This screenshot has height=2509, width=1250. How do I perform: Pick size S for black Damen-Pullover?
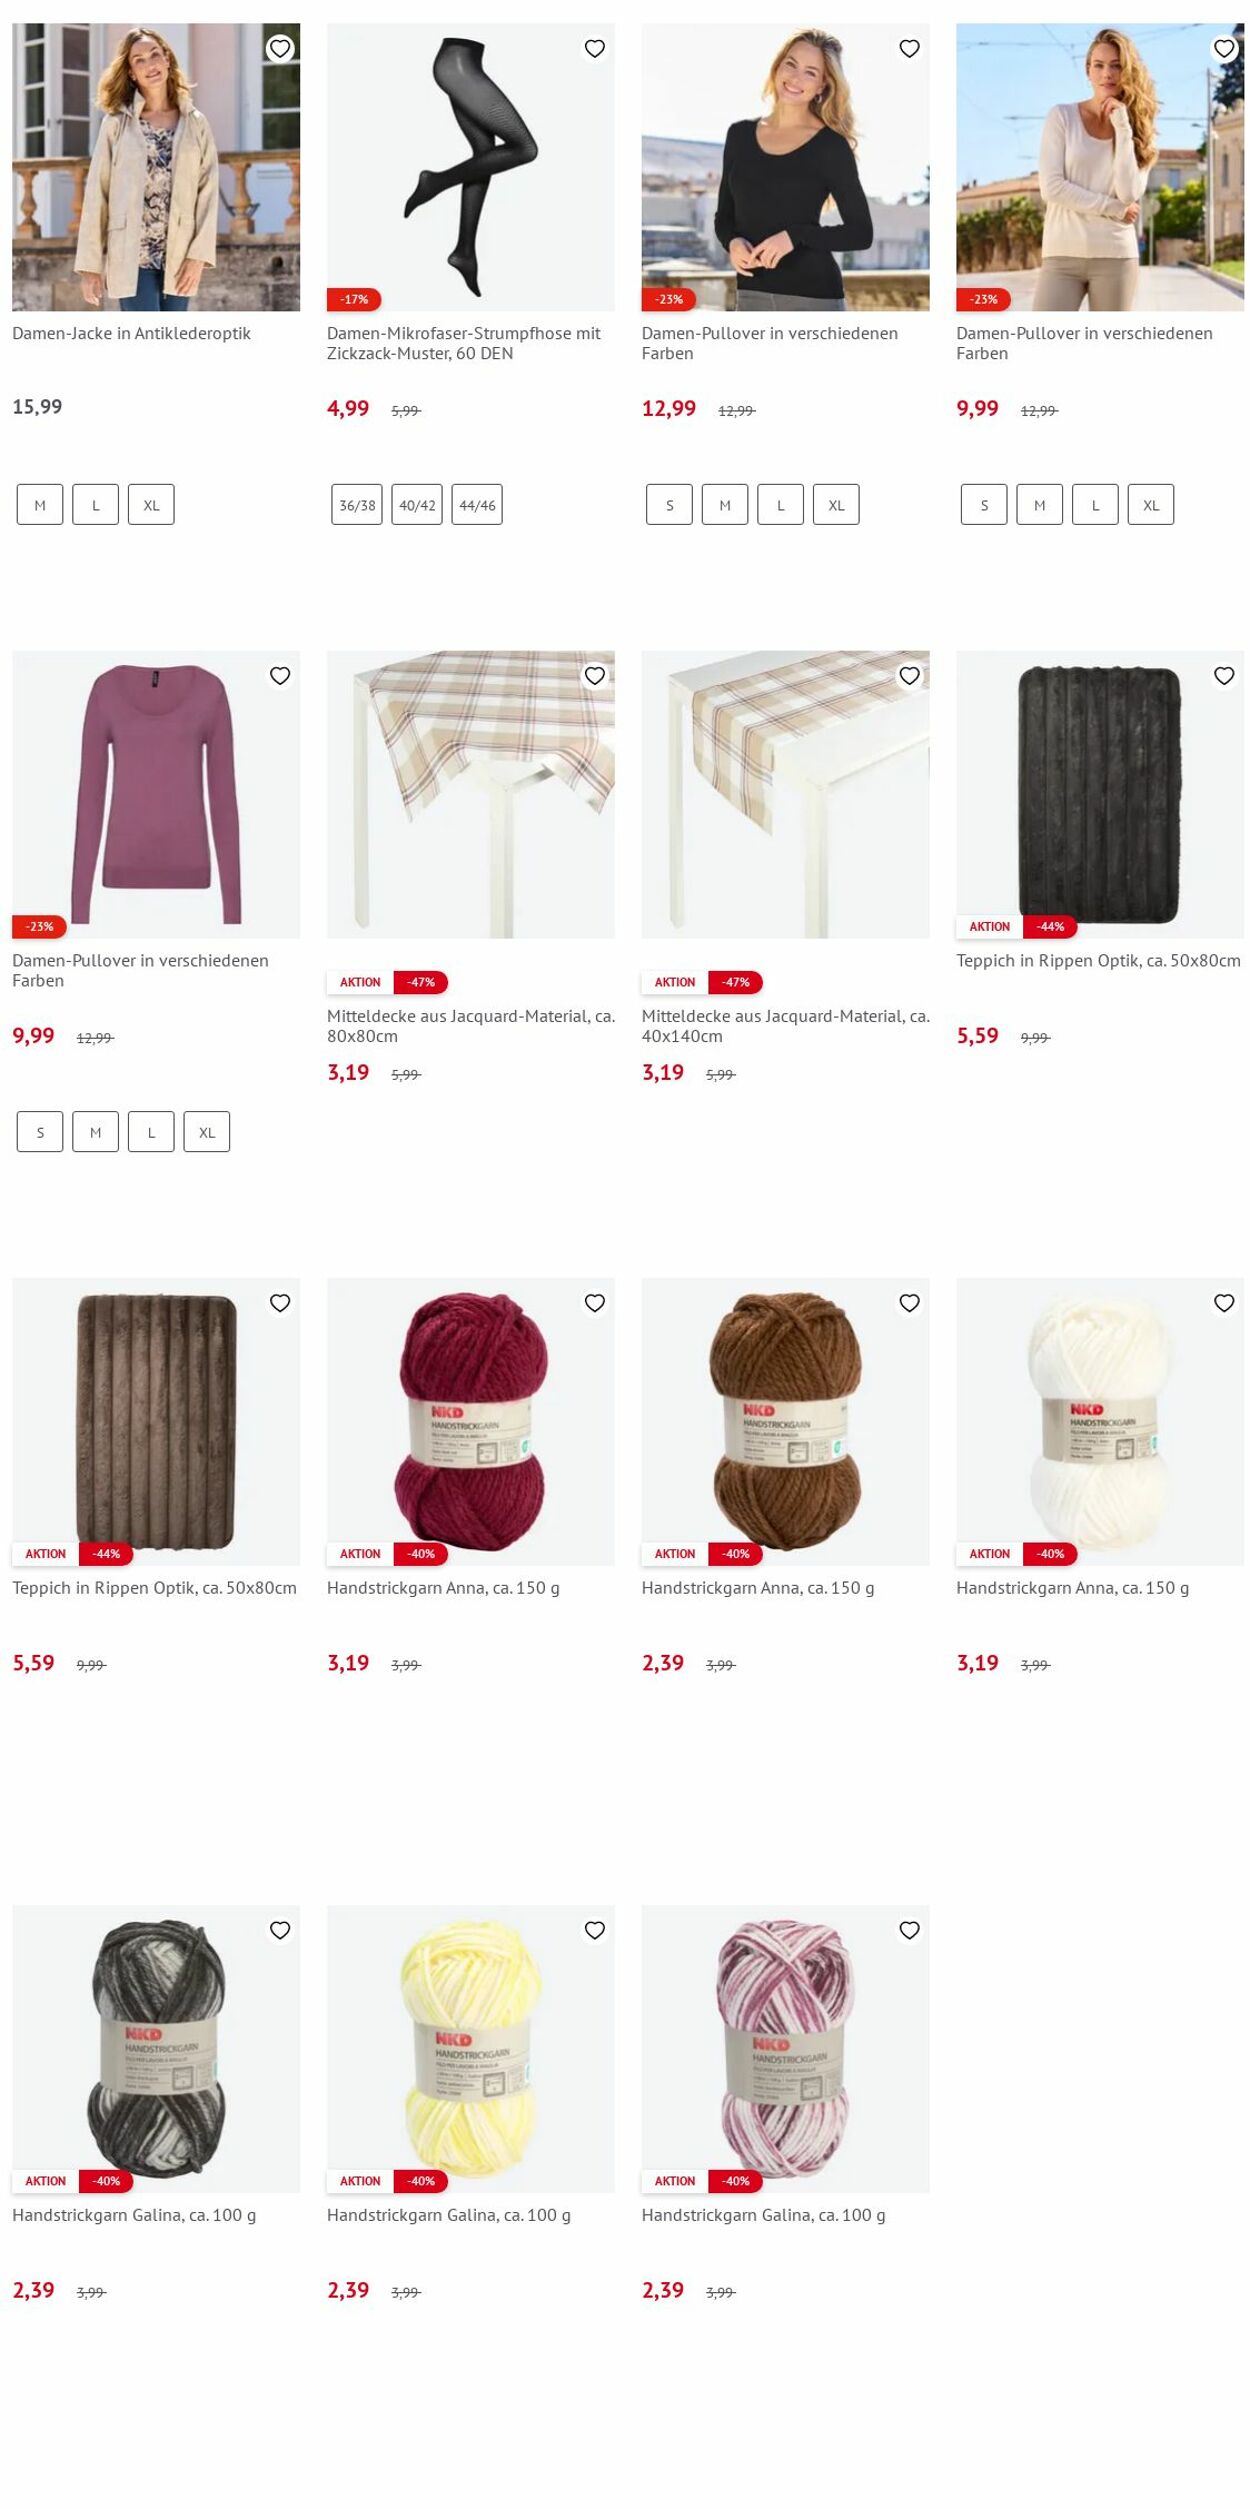(x=669, y=505)
